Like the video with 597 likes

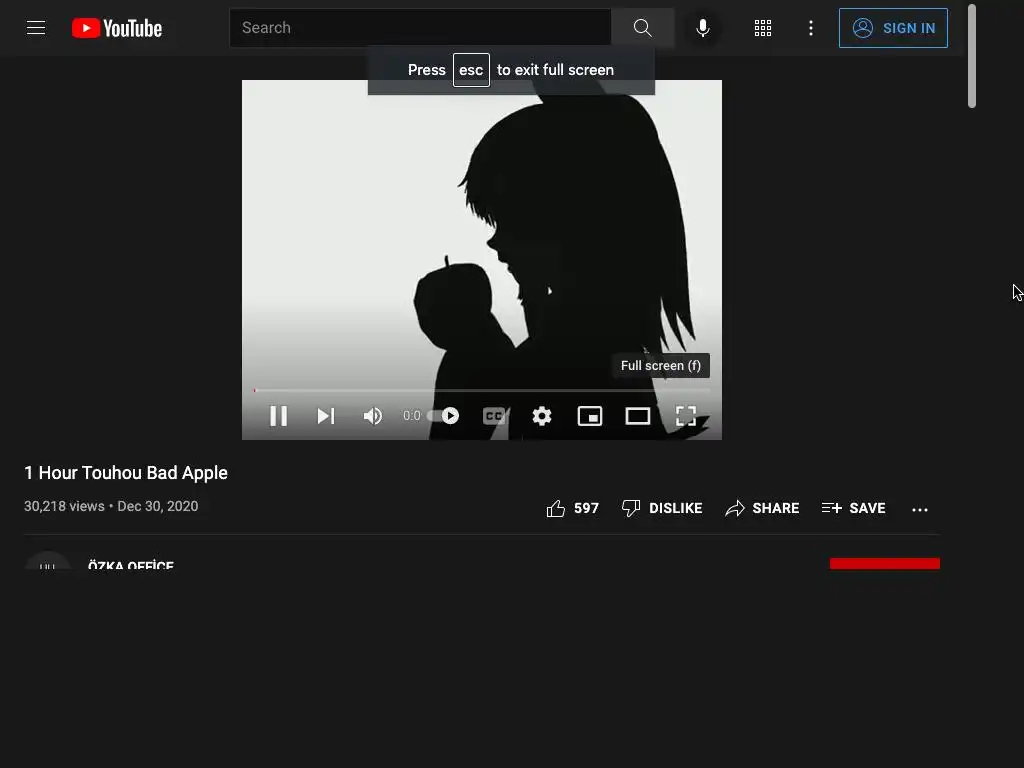click(572, 508)
